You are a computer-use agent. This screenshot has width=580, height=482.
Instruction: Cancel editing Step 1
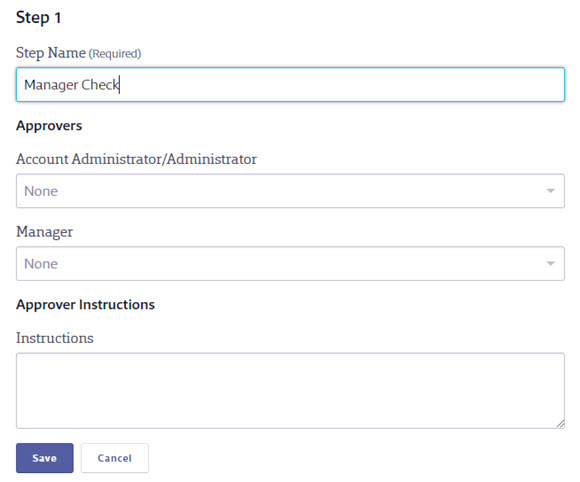[x=115, y=458]
